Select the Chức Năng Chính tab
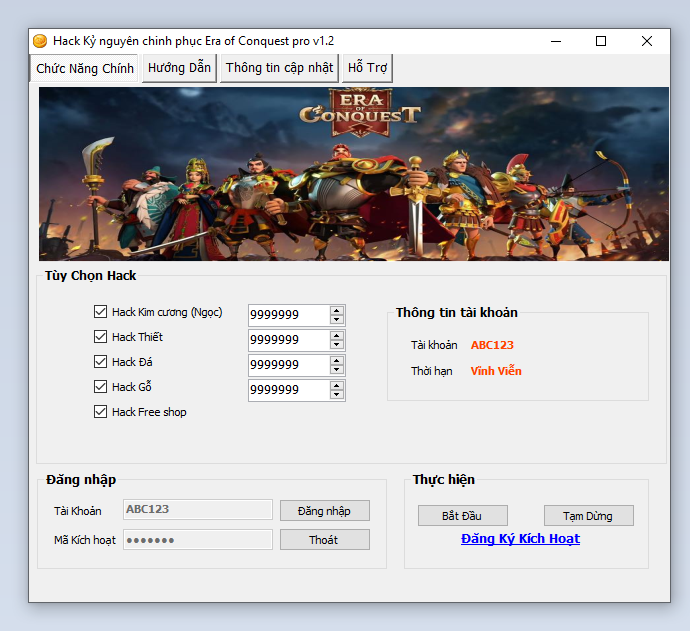The width and height of the screenshot is (692, 632). pos(85,69)
